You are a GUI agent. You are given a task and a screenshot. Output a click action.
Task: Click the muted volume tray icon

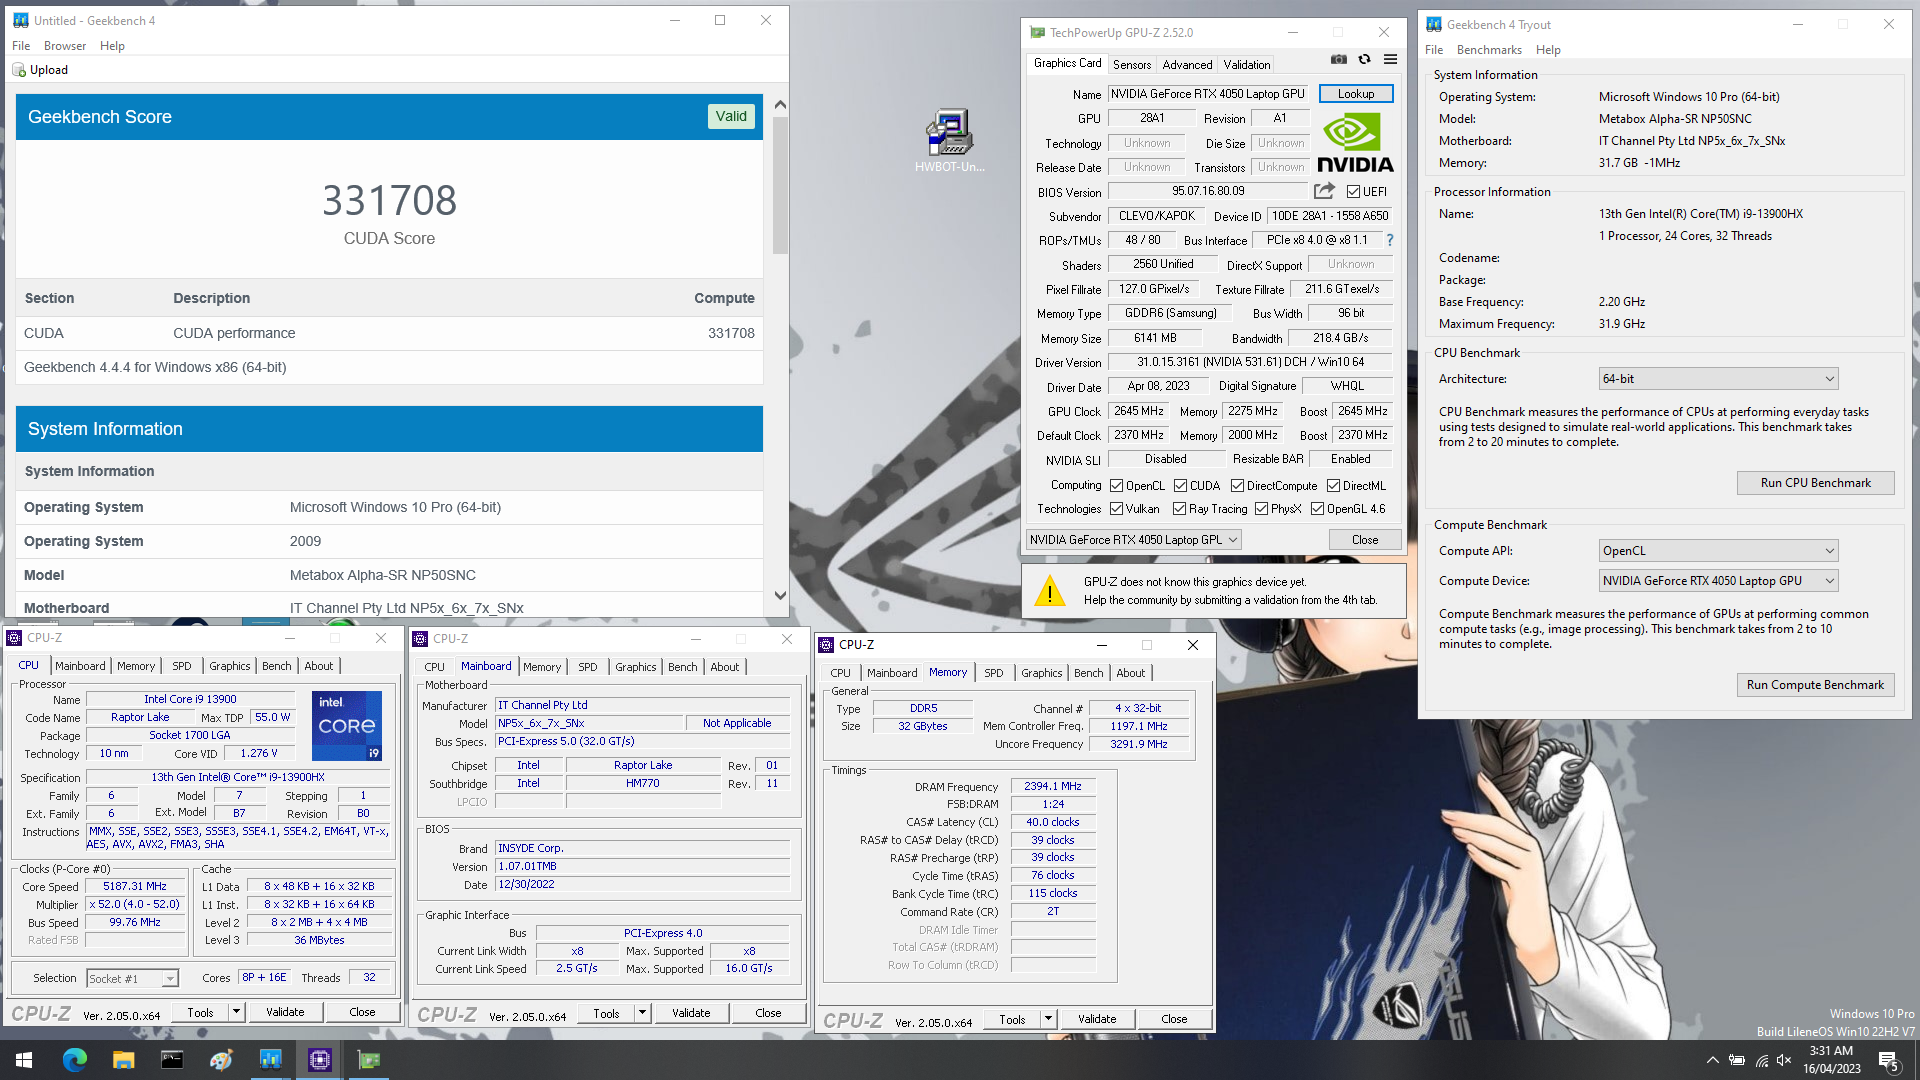[x=1784, y=1061]
